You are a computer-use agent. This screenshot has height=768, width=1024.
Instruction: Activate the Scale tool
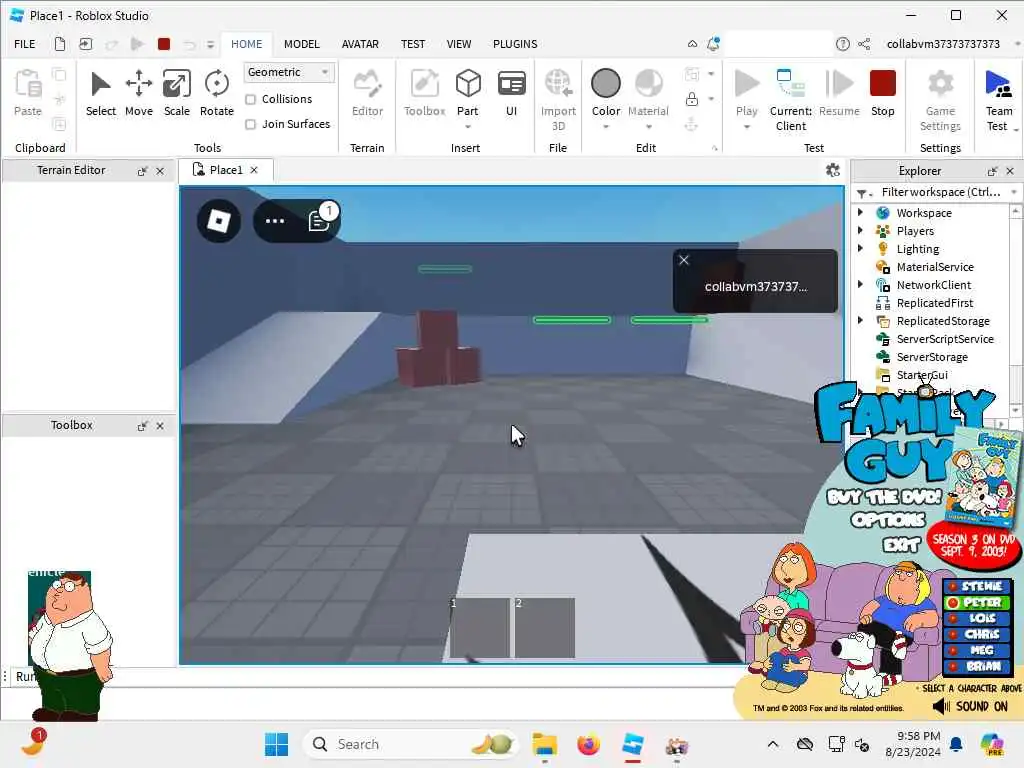176,84
